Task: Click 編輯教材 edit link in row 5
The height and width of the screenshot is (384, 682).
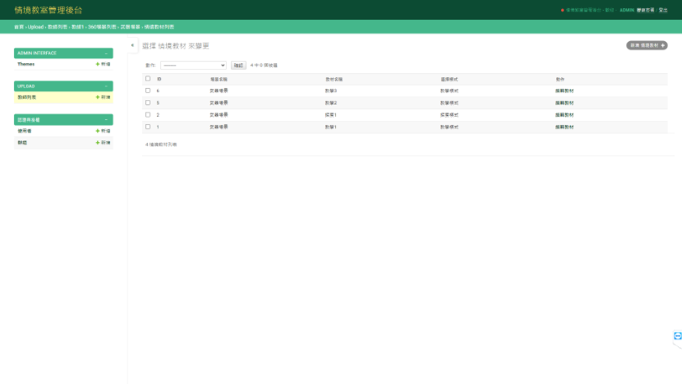Action: click(564, 103)
